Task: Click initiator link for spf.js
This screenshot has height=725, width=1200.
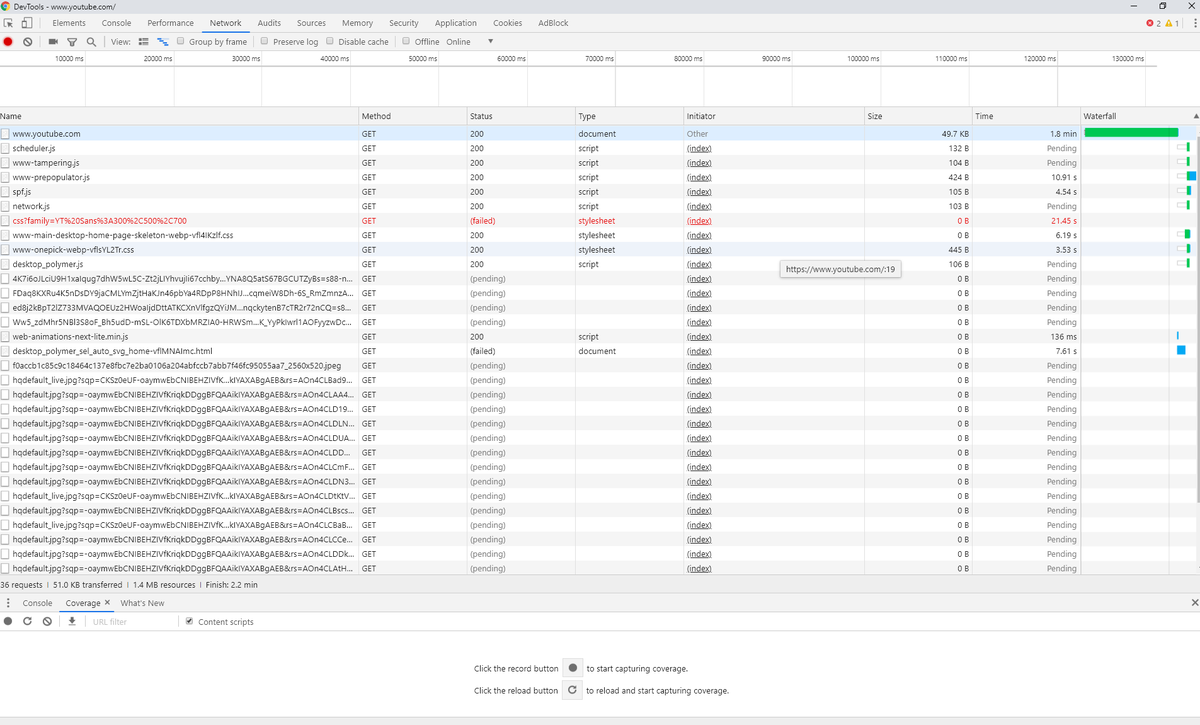Action: (699, 191)
